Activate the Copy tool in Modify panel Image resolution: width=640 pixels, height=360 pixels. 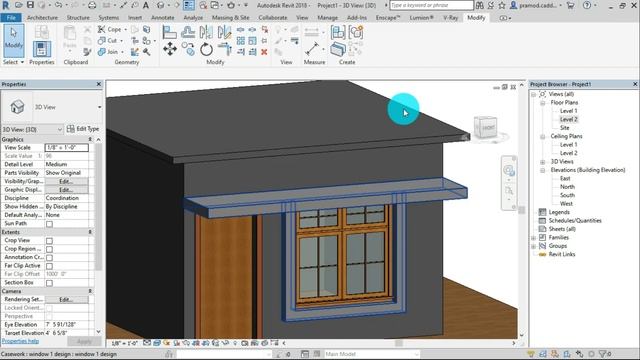188,49
